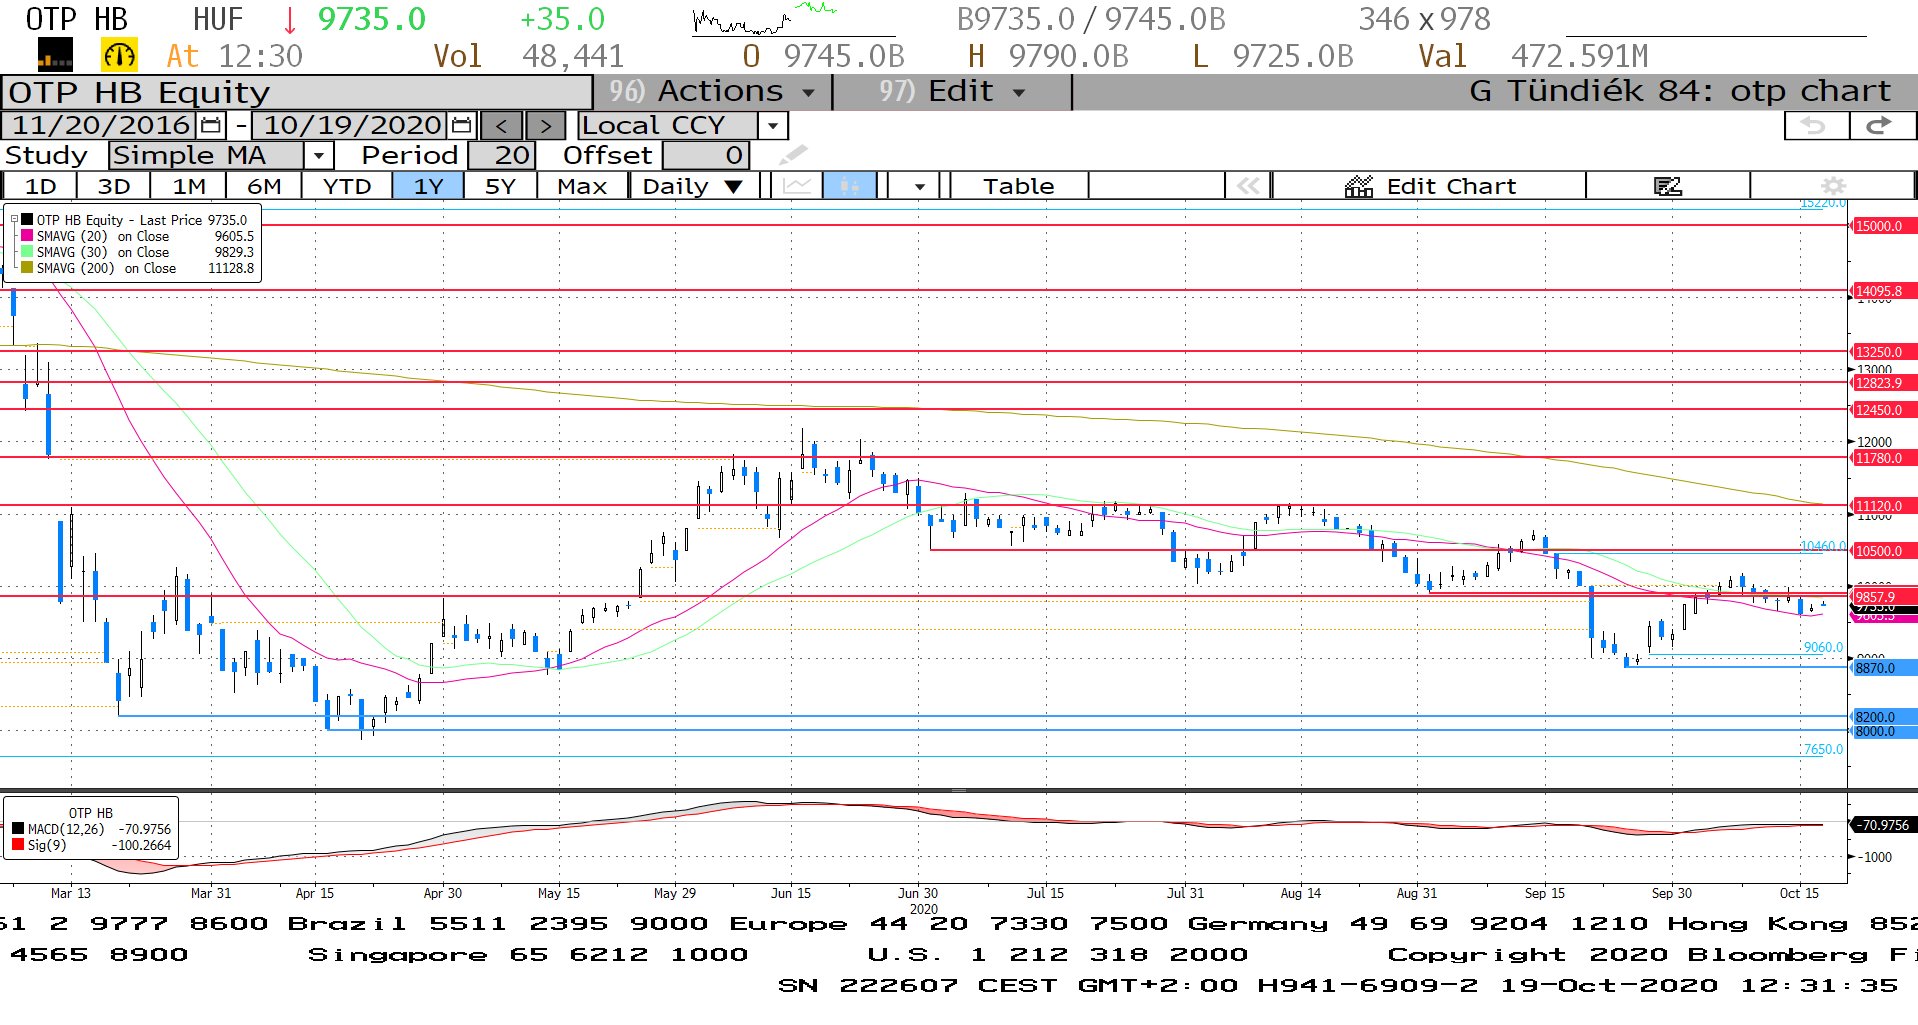Click the 12823.9 price level label
The width and height of the screenshot is (1918, 1025).
[x=1884, y=383]
